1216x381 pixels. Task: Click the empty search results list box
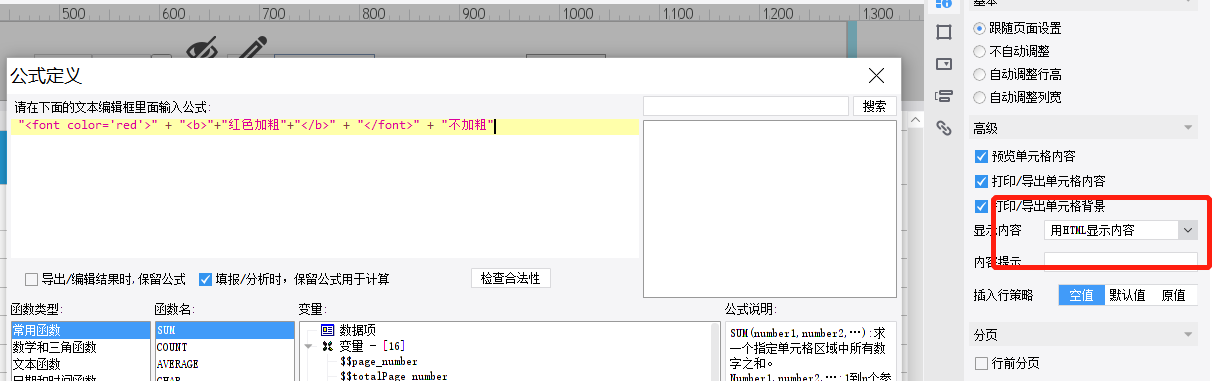(769, 209)
